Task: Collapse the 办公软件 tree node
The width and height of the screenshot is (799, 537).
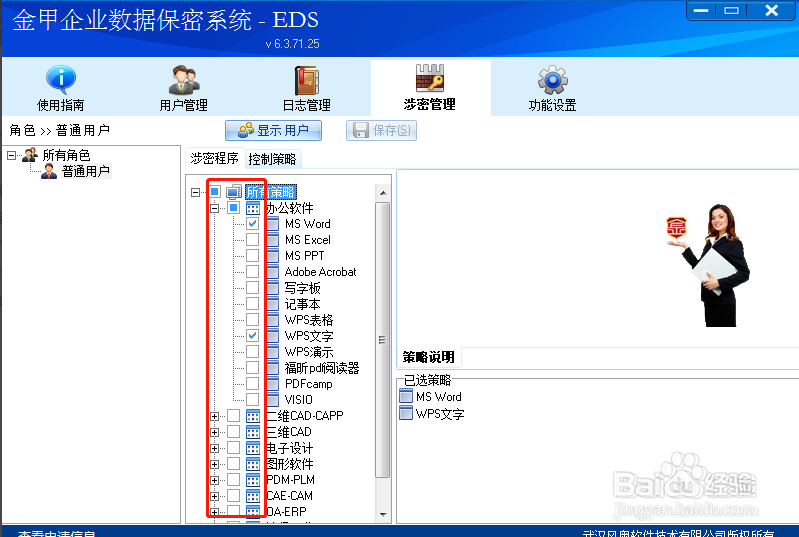Action: pos(215,208)
